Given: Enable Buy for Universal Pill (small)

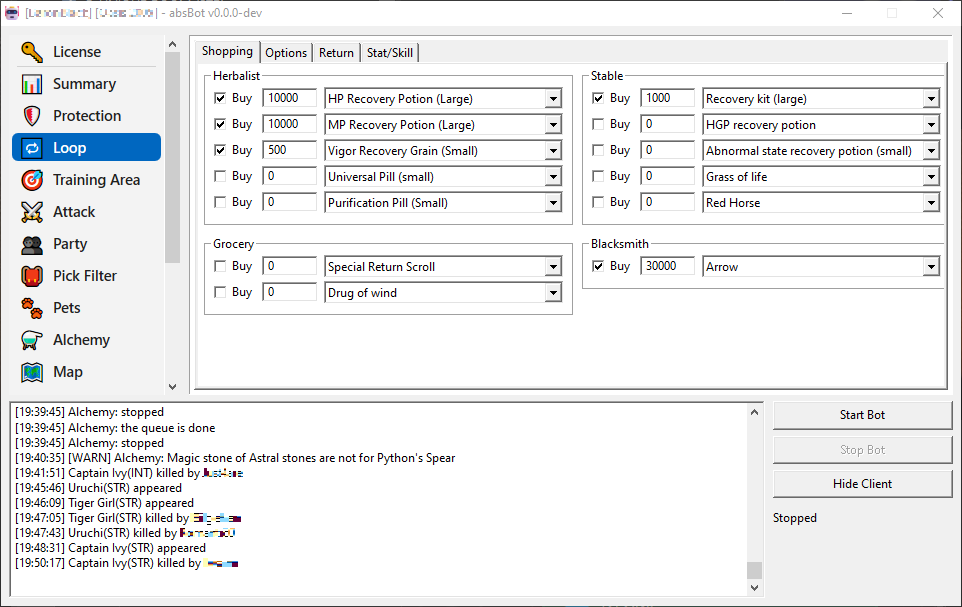Looking at the screenshot, I should pos(220,176).
